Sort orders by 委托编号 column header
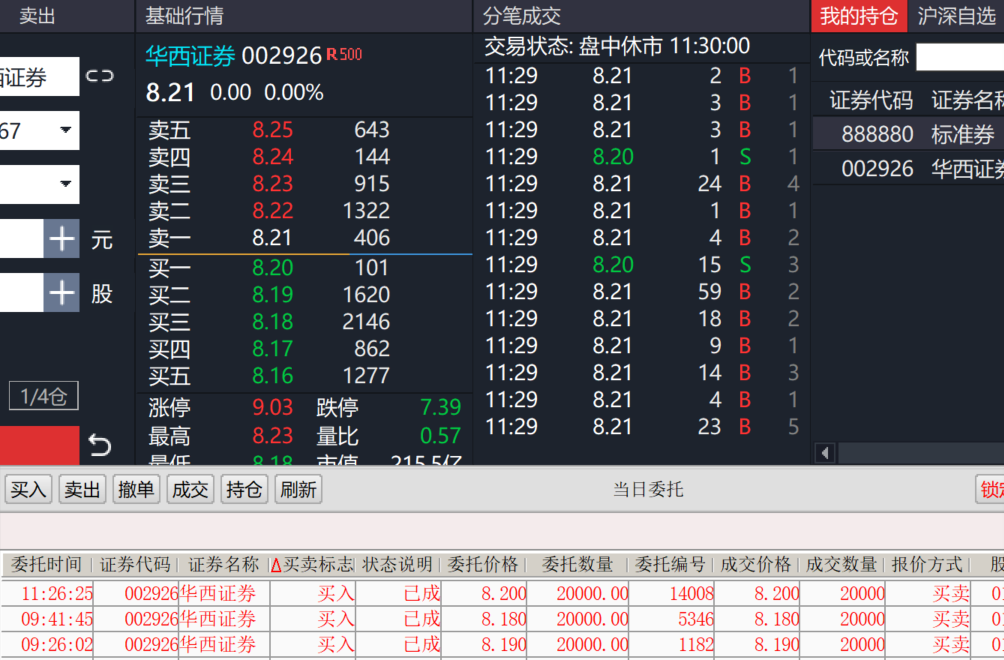Viewport: 1004px width, 660px height. [670, 565]
